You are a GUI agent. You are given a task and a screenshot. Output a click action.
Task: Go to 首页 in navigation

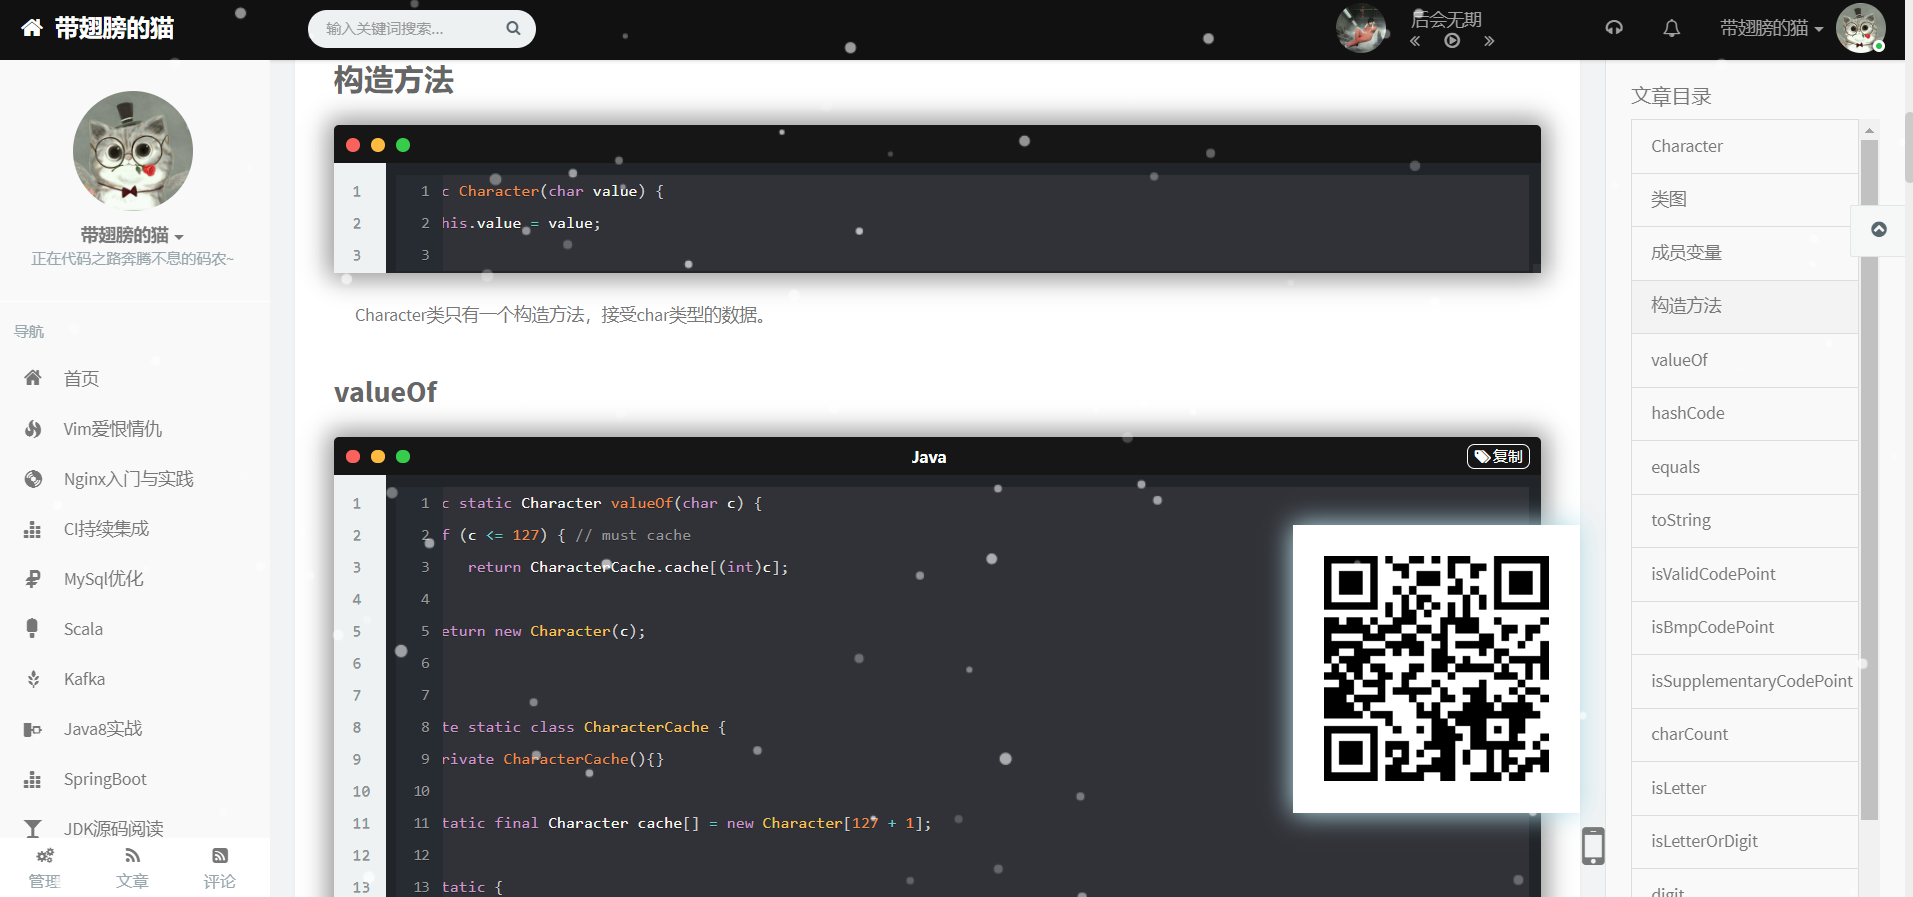pyautogui.click(x=81, y=379)
